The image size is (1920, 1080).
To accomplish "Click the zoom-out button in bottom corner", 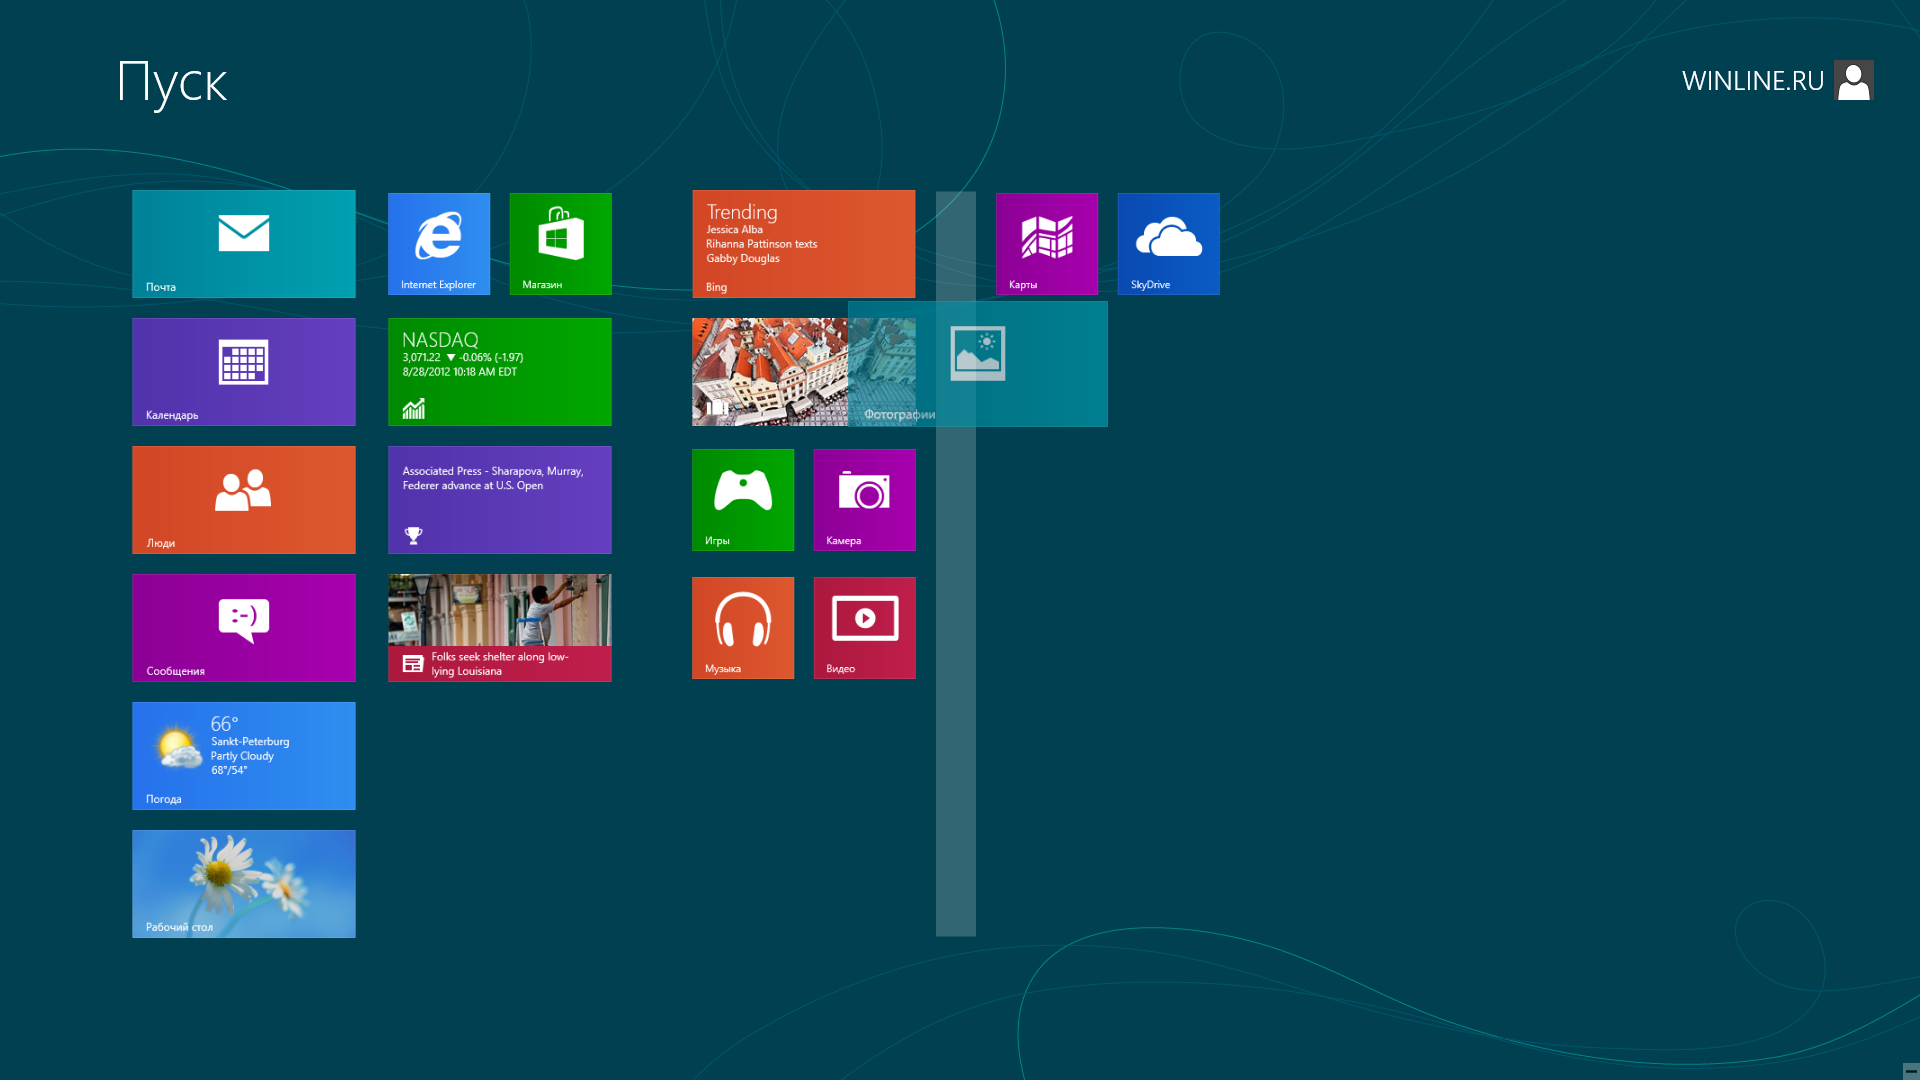I will click(1910, 1070).
